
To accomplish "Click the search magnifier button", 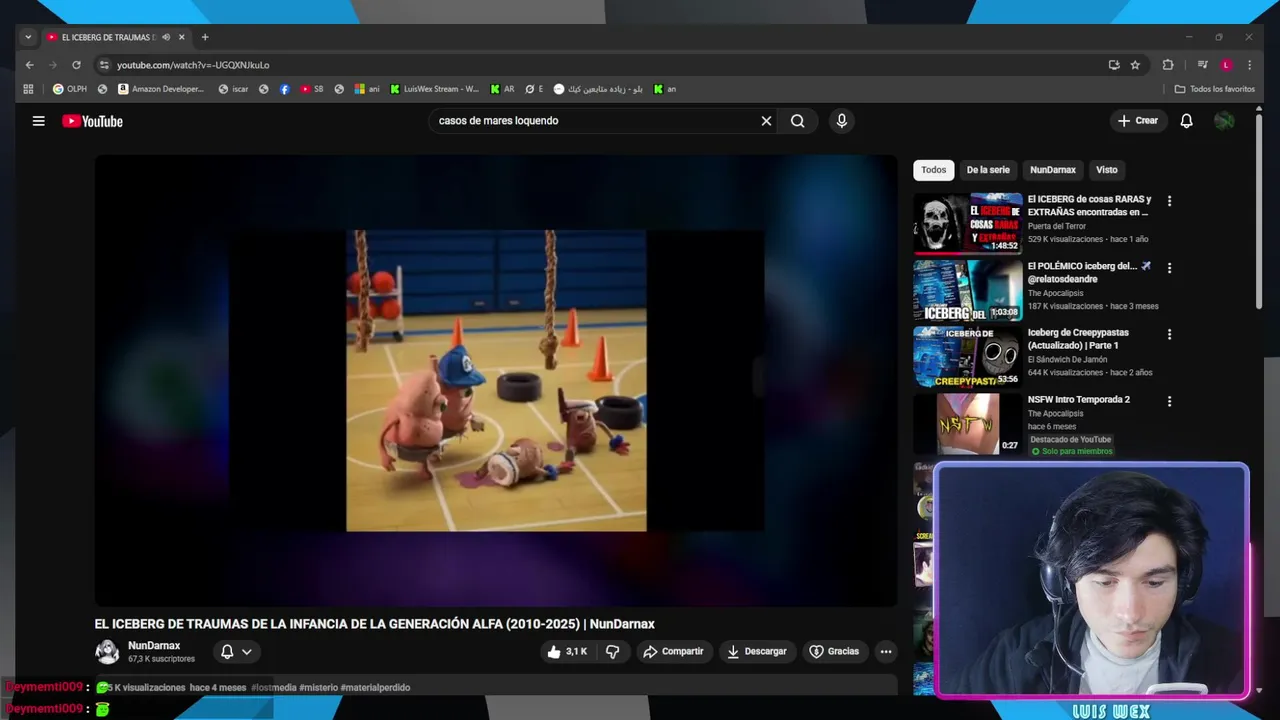I will 797,121.
